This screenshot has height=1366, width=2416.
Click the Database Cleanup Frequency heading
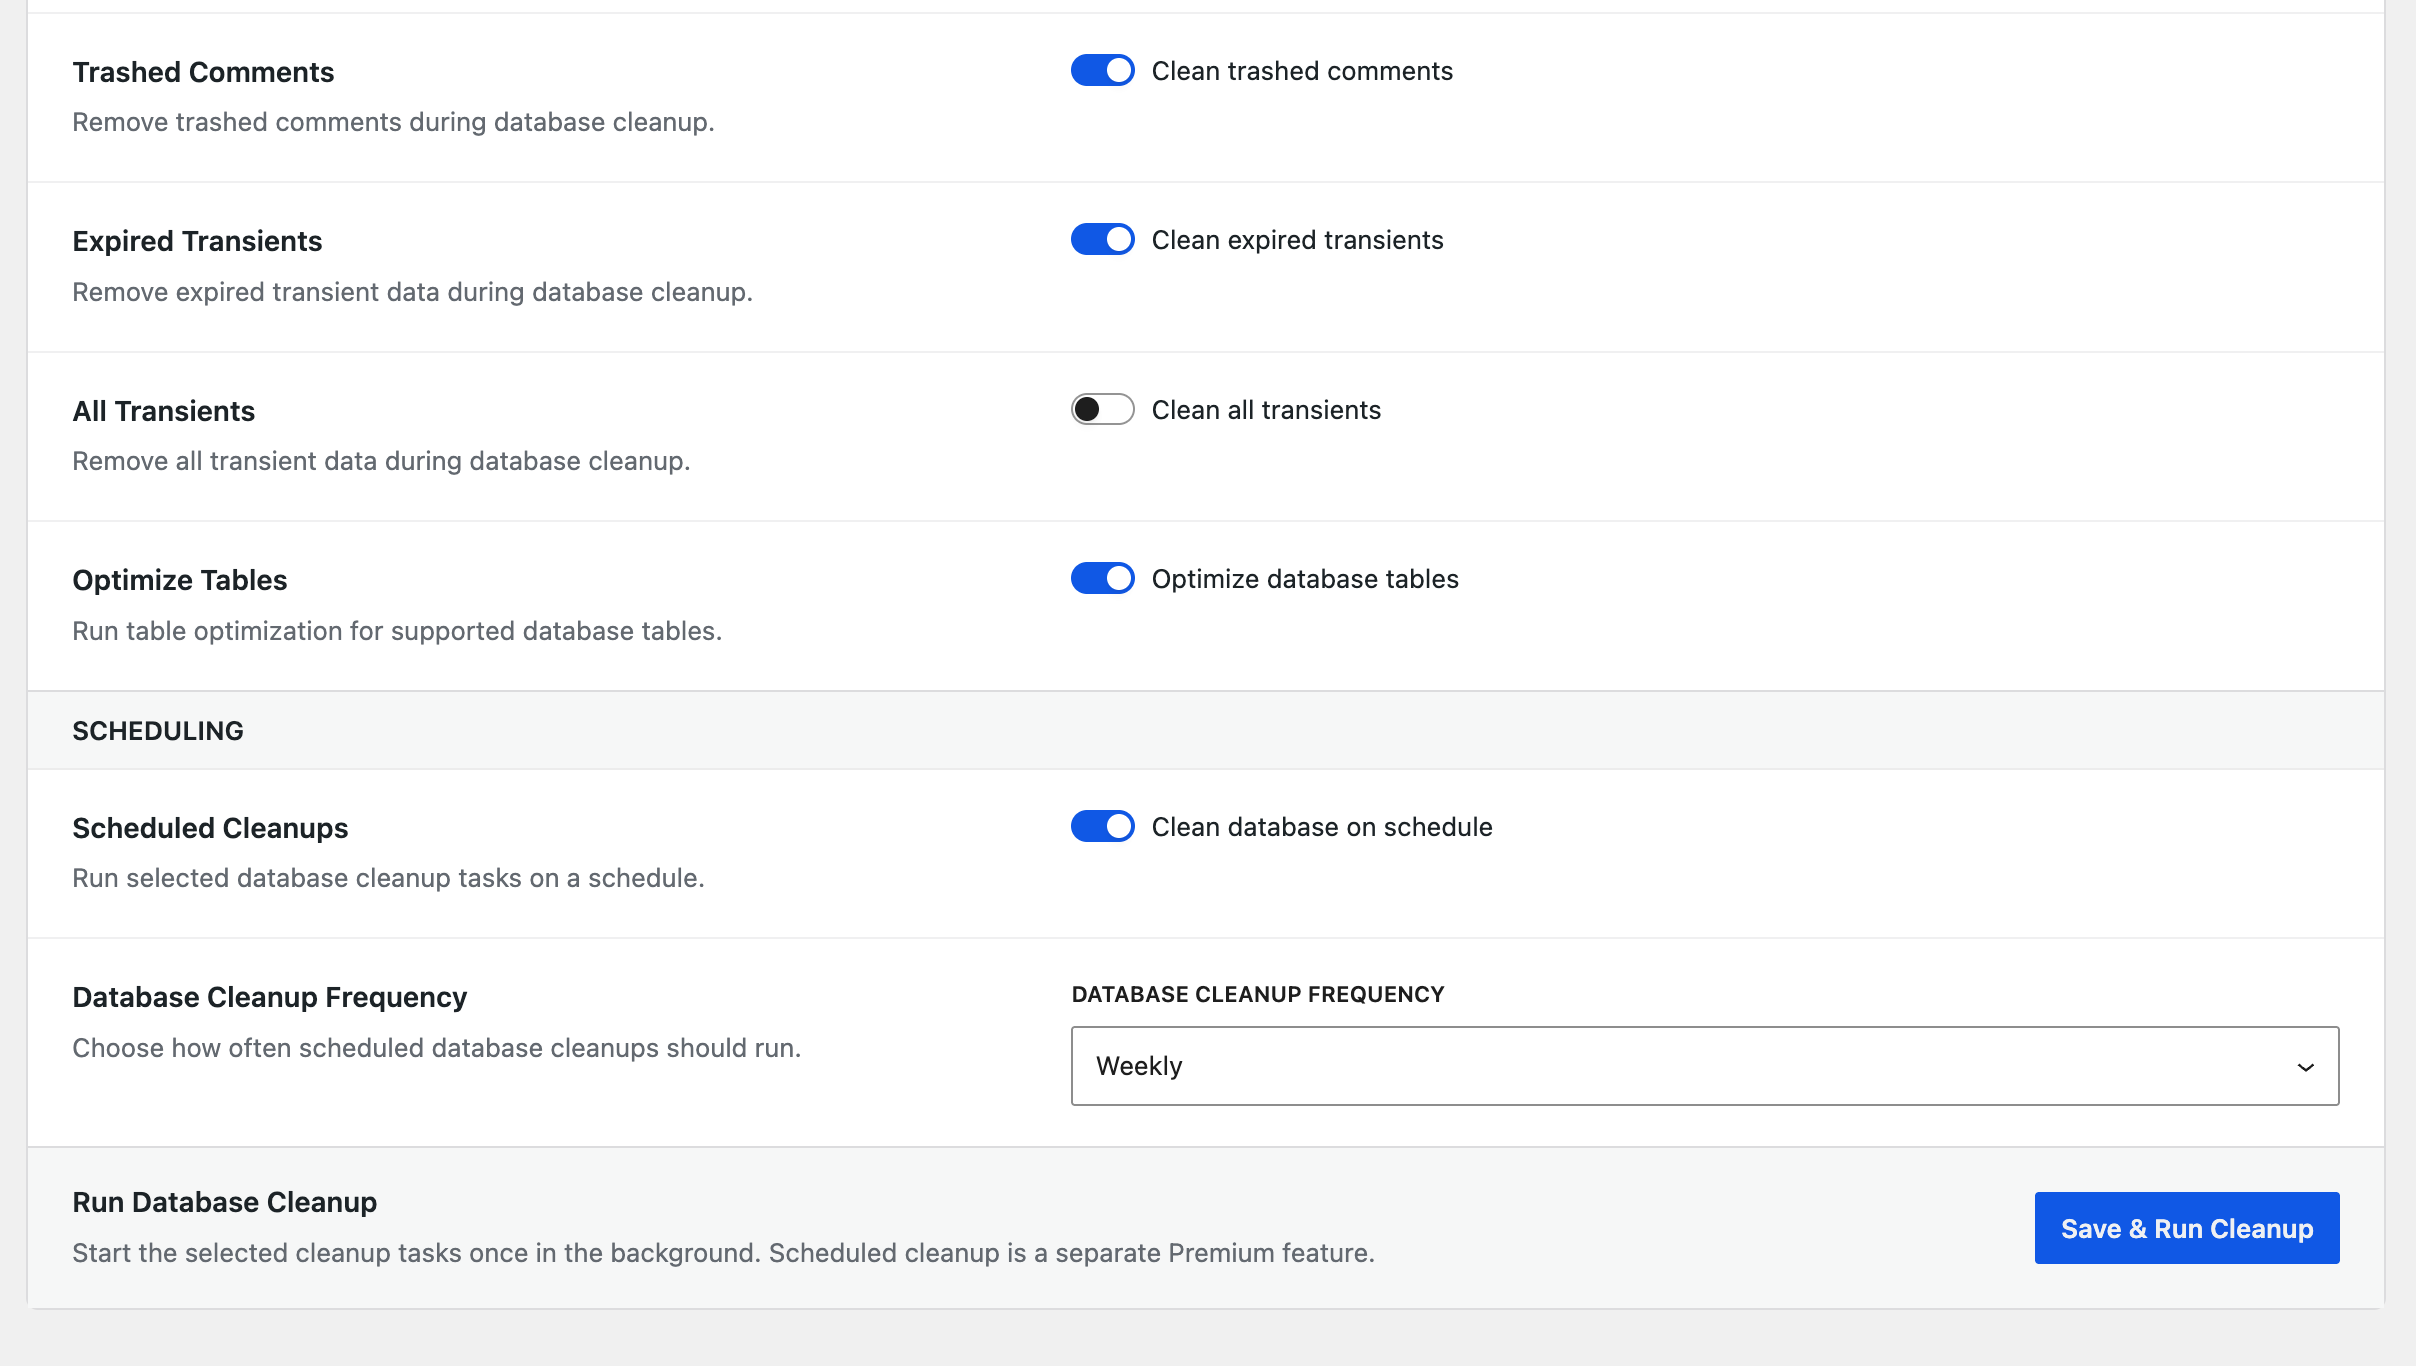[x=269, y=997]
